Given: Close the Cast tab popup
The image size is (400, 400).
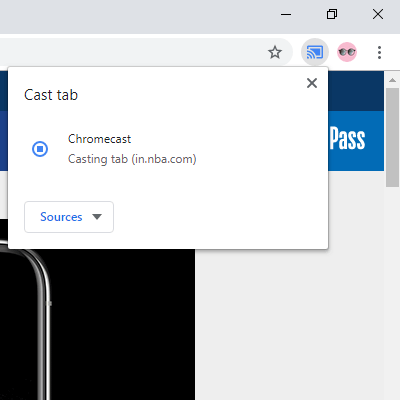Looking at the screenshot, I should tap(312, 83).
